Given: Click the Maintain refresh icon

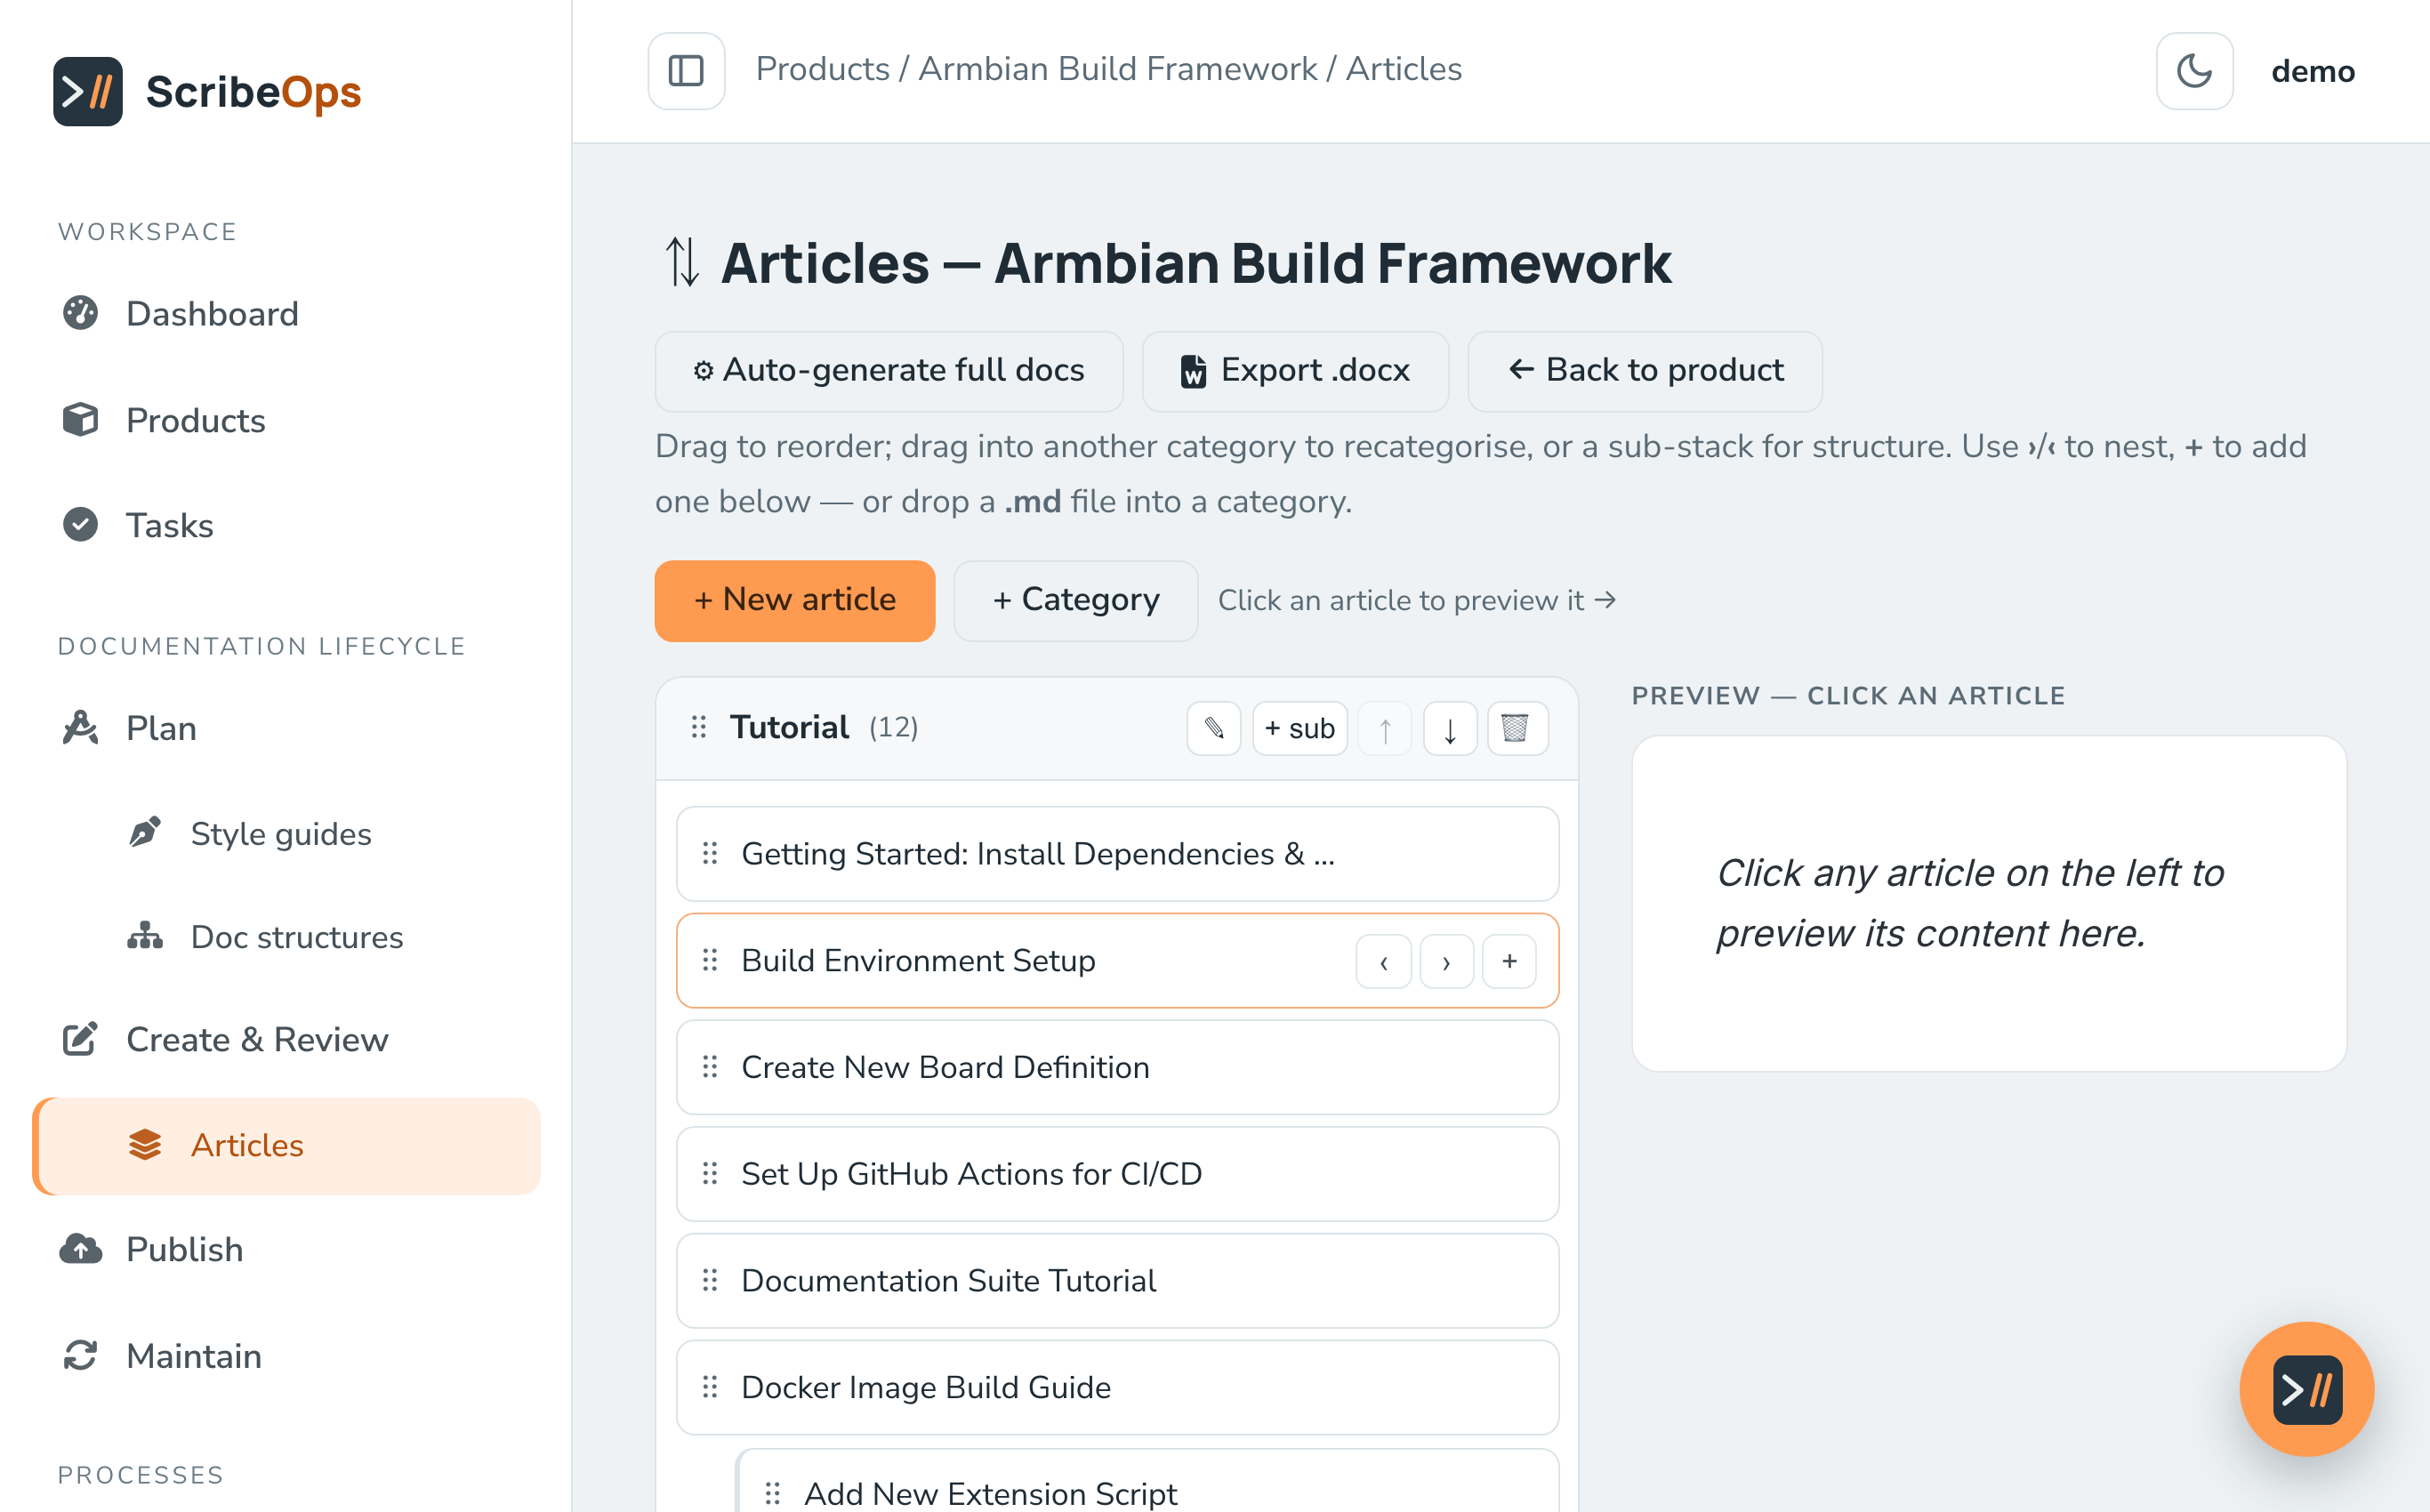Looking at the screenshot, I should (x=80, y=1355).
